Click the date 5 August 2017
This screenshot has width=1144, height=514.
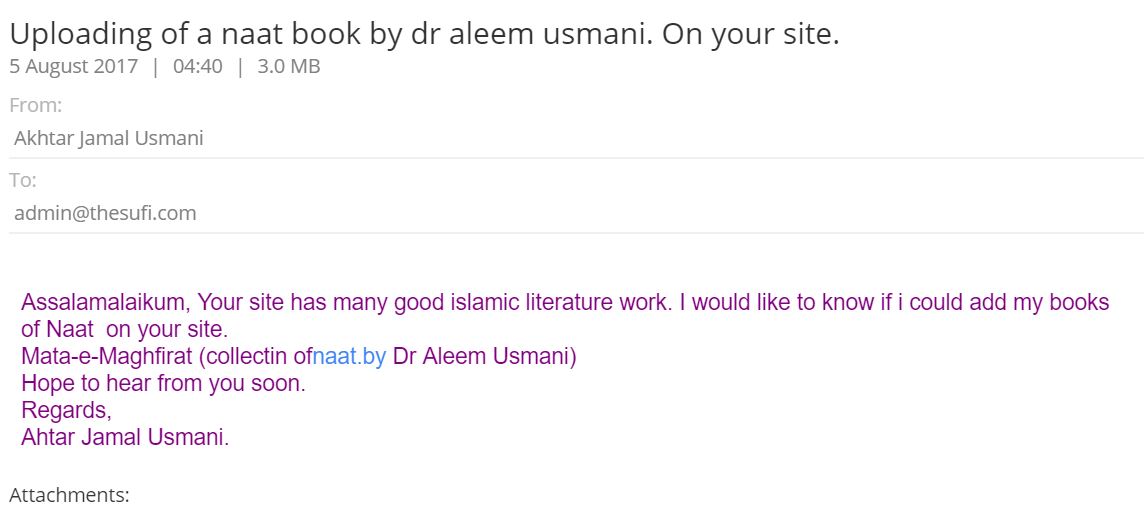(x=73, y=66)
